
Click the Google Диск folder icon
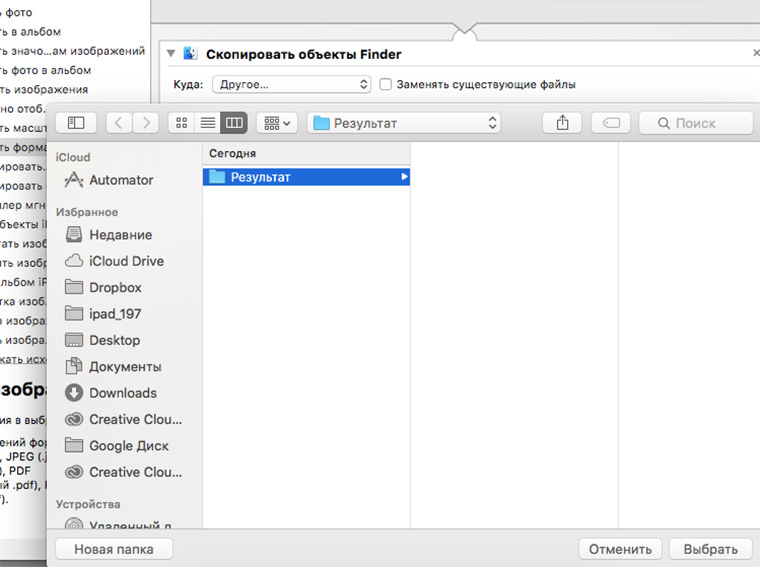tap(74, 446)
